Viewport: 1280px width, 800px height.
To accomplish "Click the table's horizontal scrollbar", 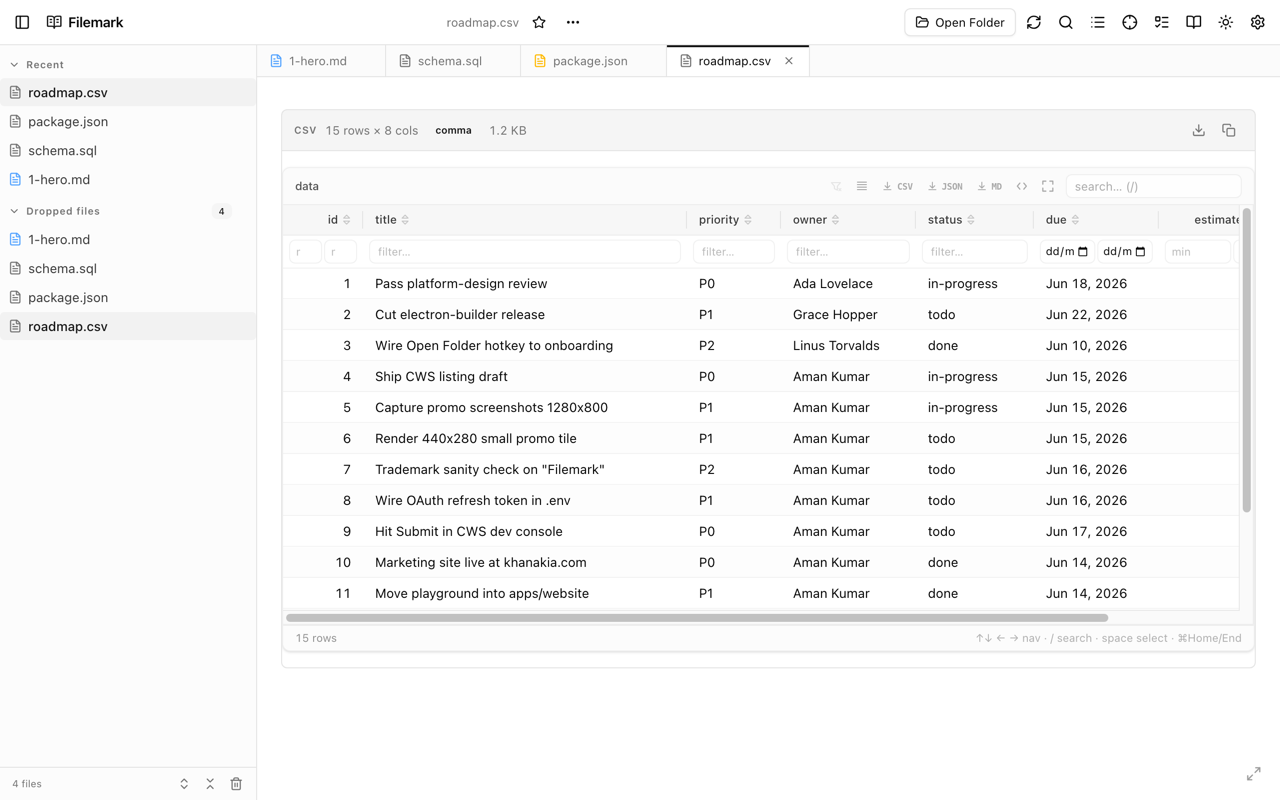I will pos(697,618).
